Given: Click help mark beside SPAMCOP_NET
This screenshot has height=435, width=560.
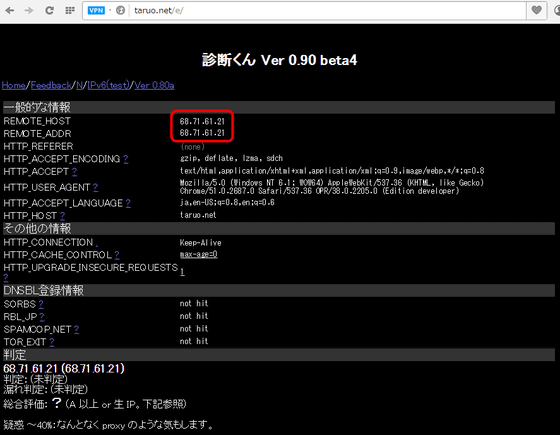Looking at the screenshot, I should pyautogui.click(x=76, y=329).
